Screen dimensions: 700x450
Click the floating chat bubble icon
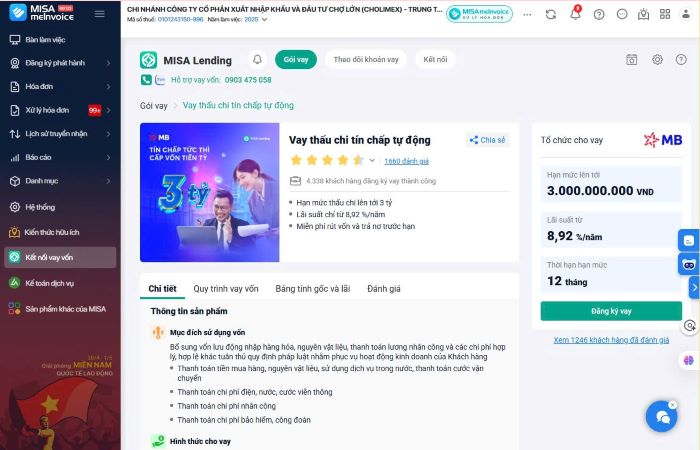pos(661,416)
